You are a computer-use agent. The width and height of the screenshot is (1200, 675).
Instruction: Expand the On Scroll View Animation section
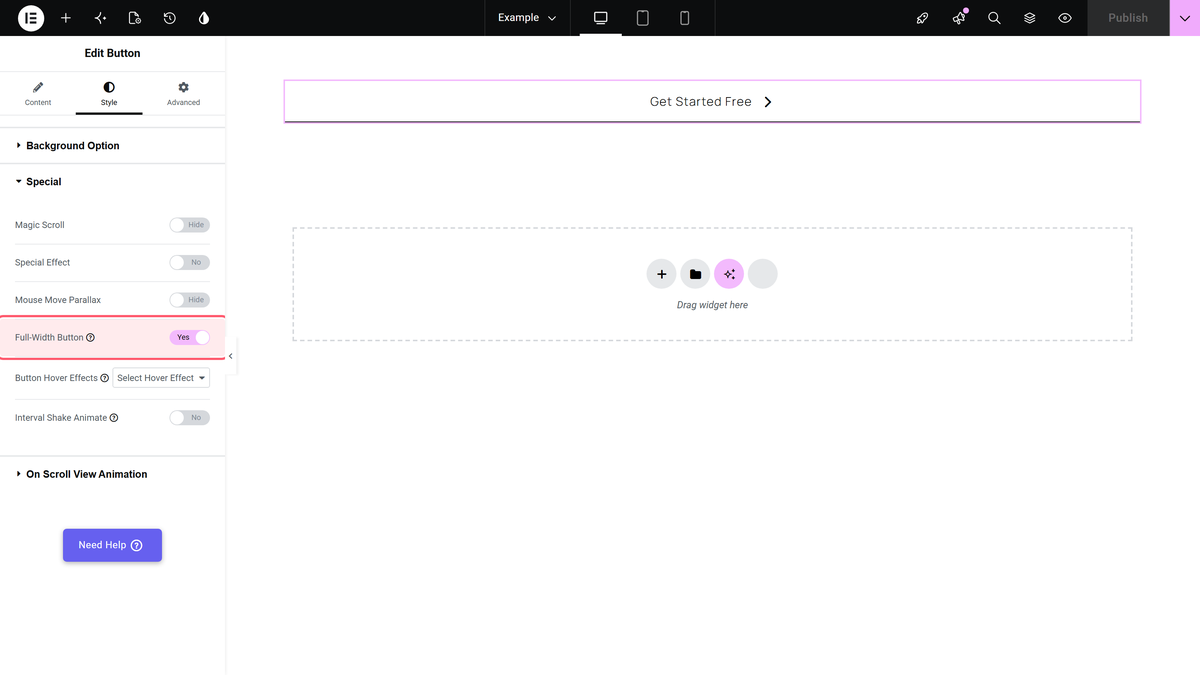(x=112, y=474)
